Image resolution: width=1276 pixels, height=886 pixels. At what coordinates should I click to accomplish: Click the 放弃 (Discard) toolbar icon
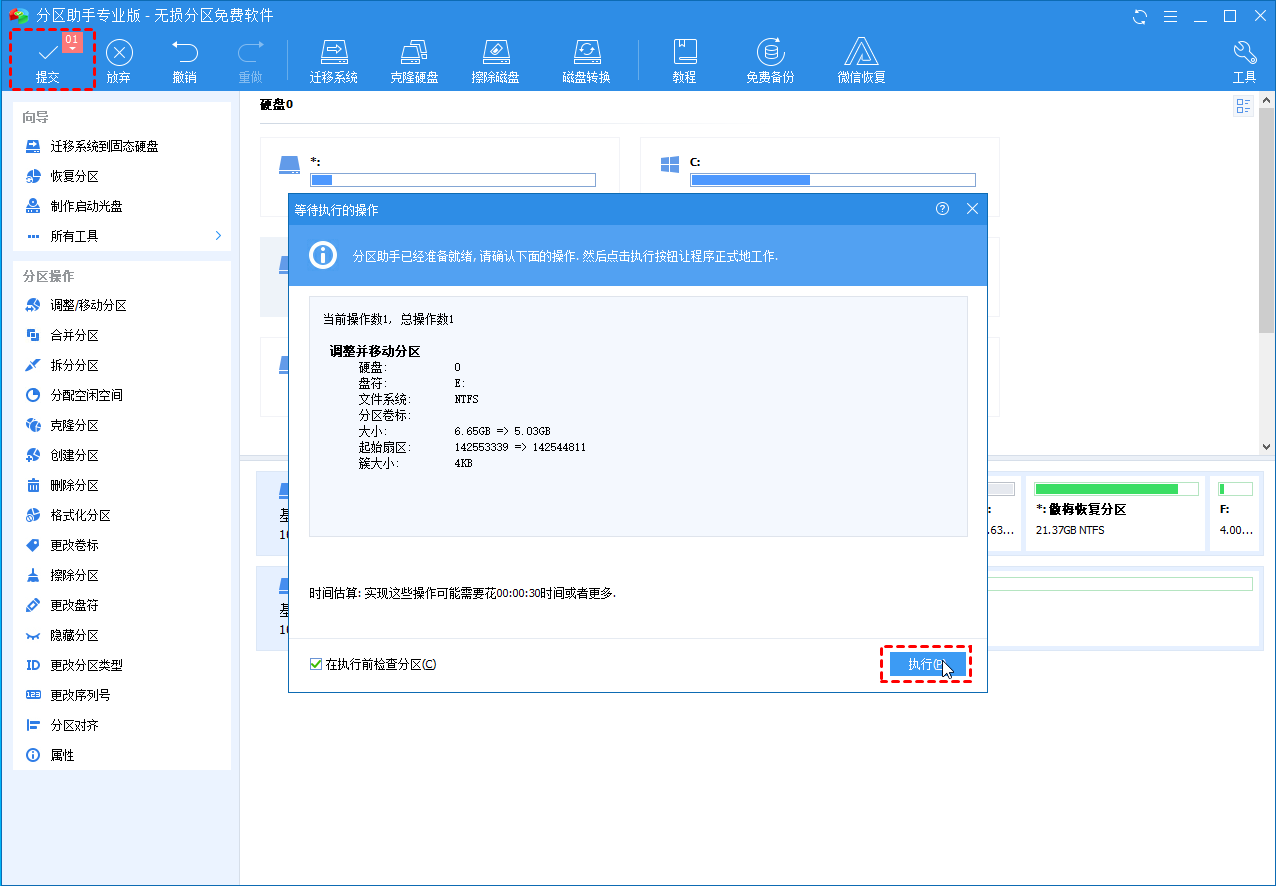(118, 60)
